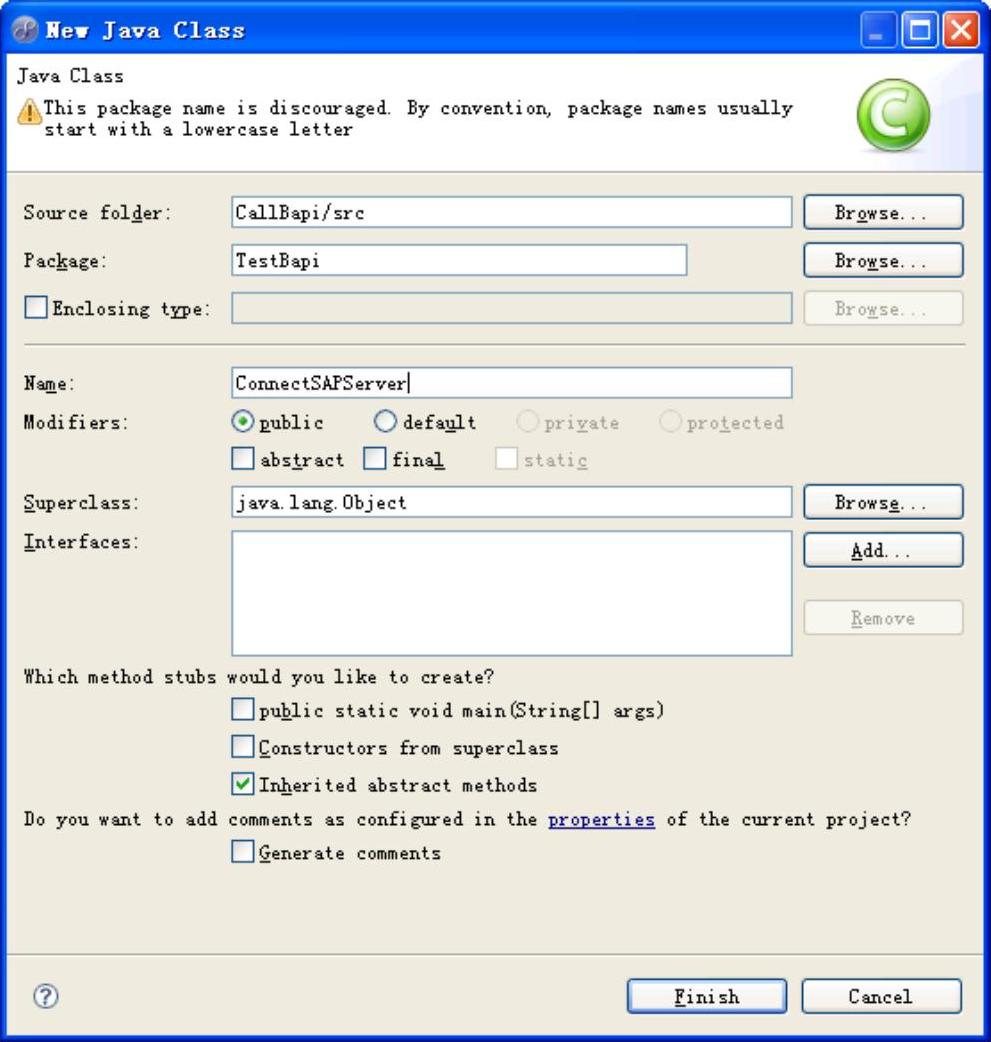
Task: Browse for the Superclass
Action: tap(883, 502)
